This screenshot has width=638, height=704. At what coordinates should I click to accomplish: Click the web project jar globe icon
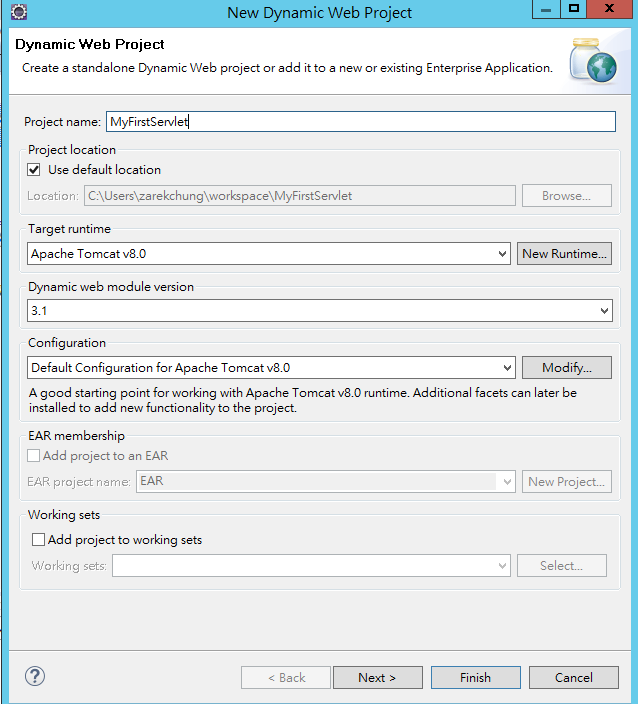(594, 61)
